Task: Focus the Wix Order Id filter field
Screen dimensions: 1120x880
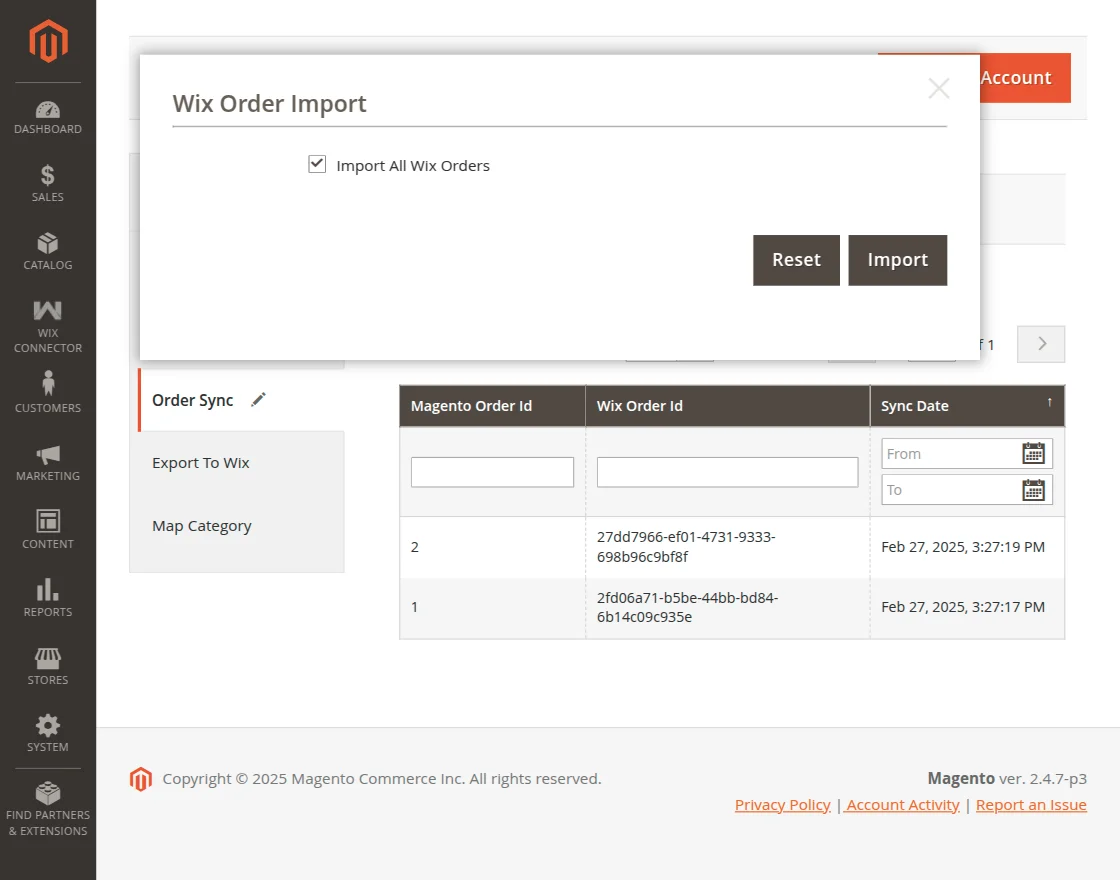Action: (x=727, y=472)
